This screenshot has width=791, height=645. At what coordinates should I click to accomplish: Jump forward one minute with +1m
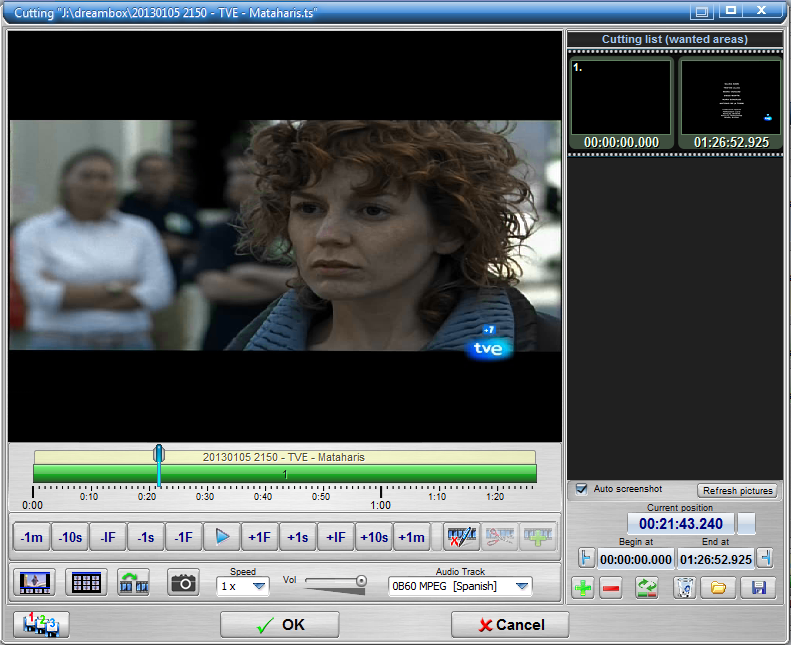(412, 537)
